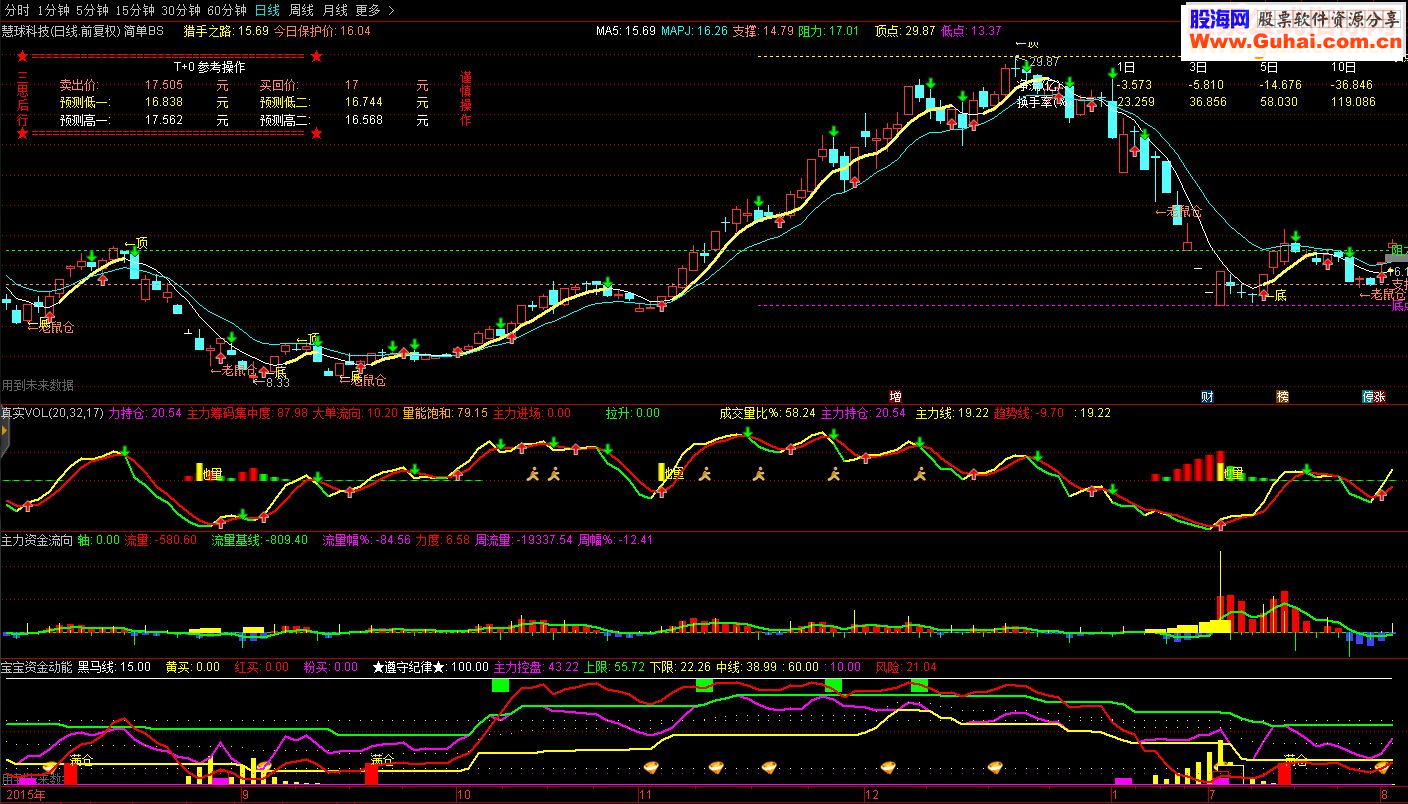Click the 10日 column header
Viewport: 1408px width, 804px height.
1344,68
